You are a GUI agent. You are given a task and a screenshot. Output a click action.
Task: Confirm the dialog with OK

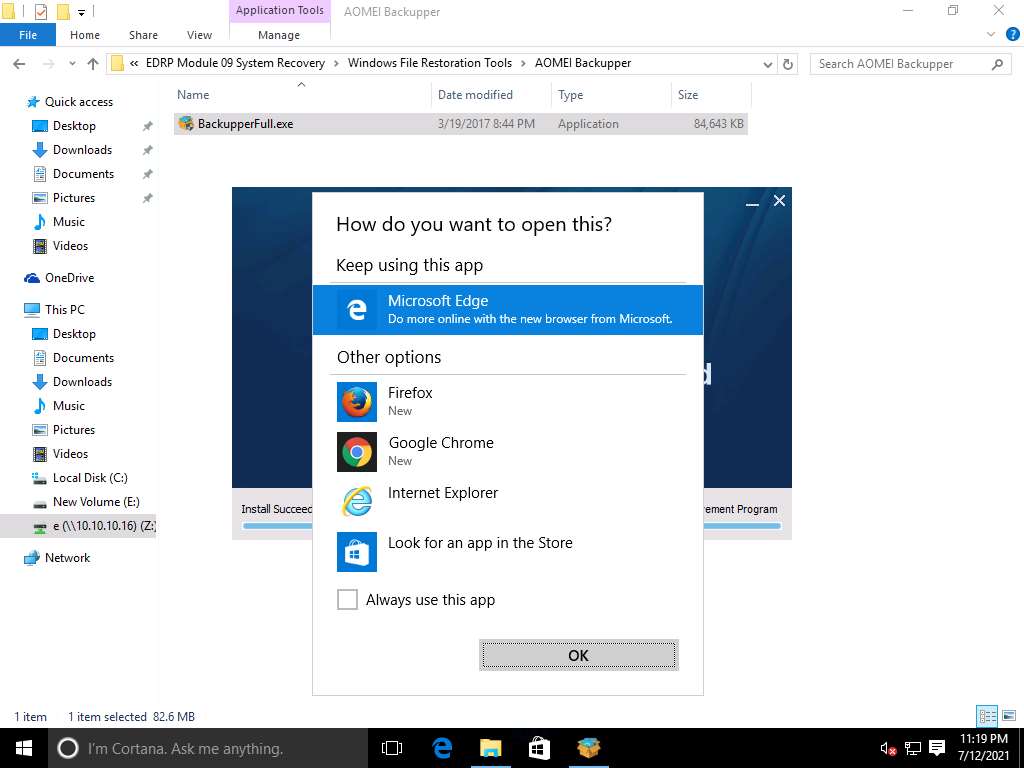(x=579, y=655)
